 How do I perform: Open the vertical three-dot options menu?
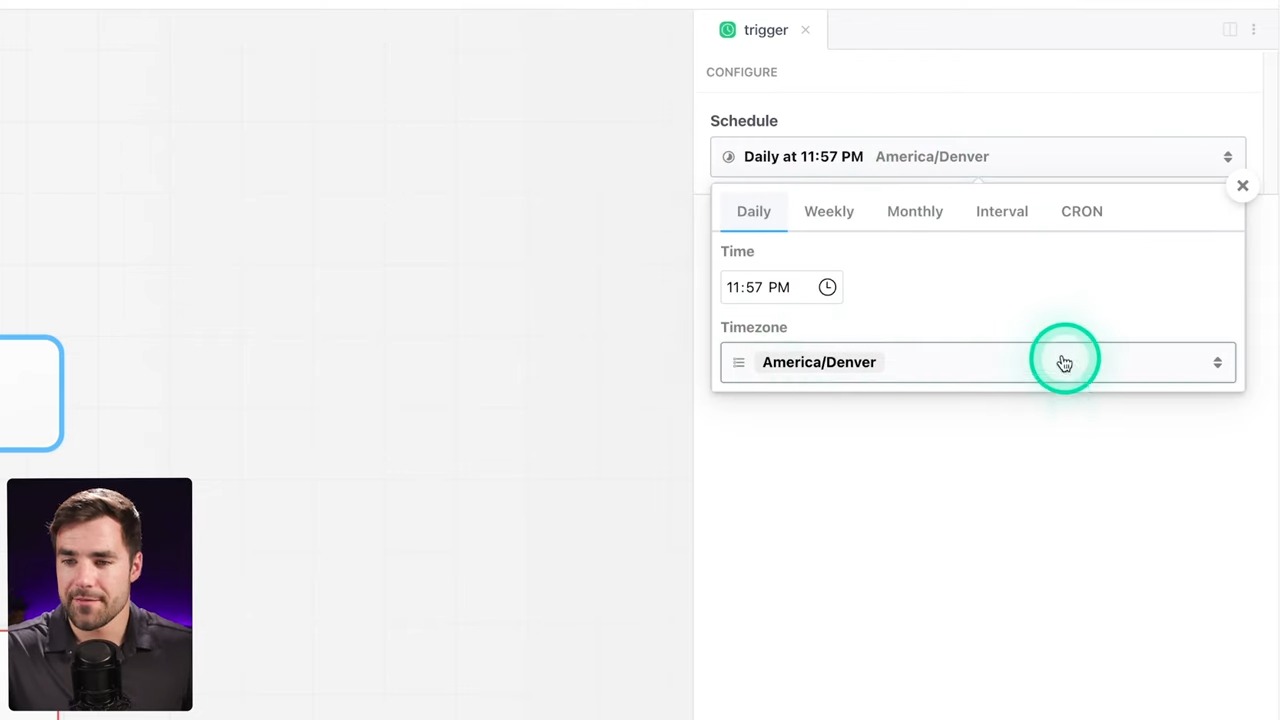tap(1253, 30)
